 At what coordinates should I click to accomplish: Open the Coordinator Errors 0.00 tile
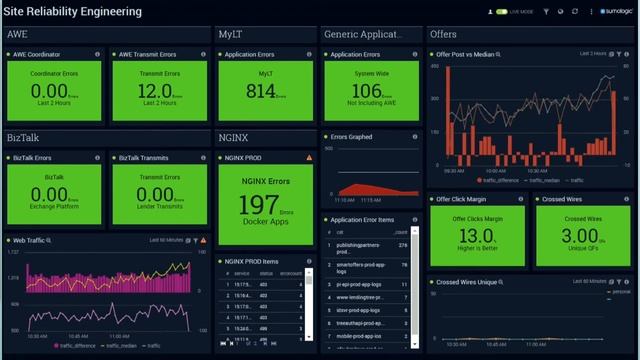pyautogui.click(x=54, y=91)
